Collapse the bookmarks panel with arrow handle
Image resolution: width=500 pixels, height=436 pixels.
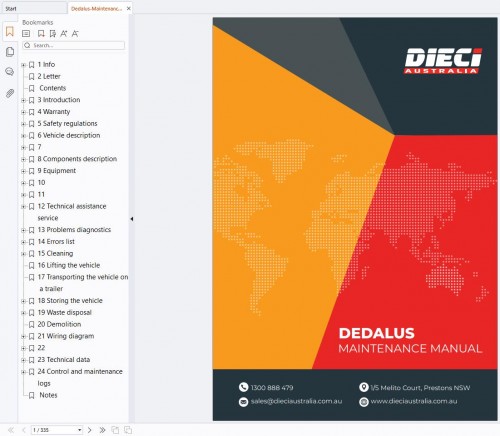(132, 219)
